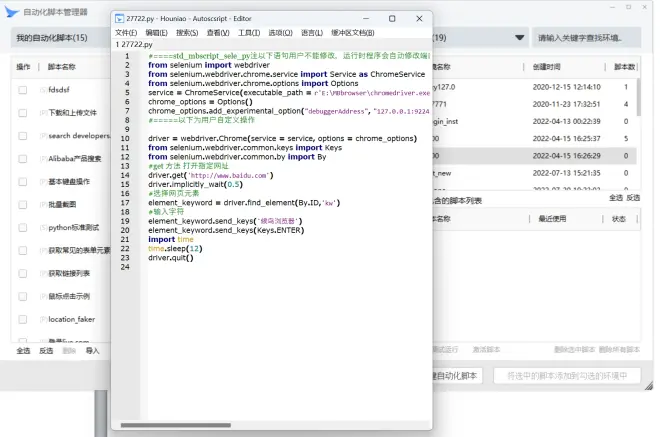The image size is (660, 437).
Task: Select environment row dated 2022-04-15 16:25:37
Action: [x=535, y=139]
